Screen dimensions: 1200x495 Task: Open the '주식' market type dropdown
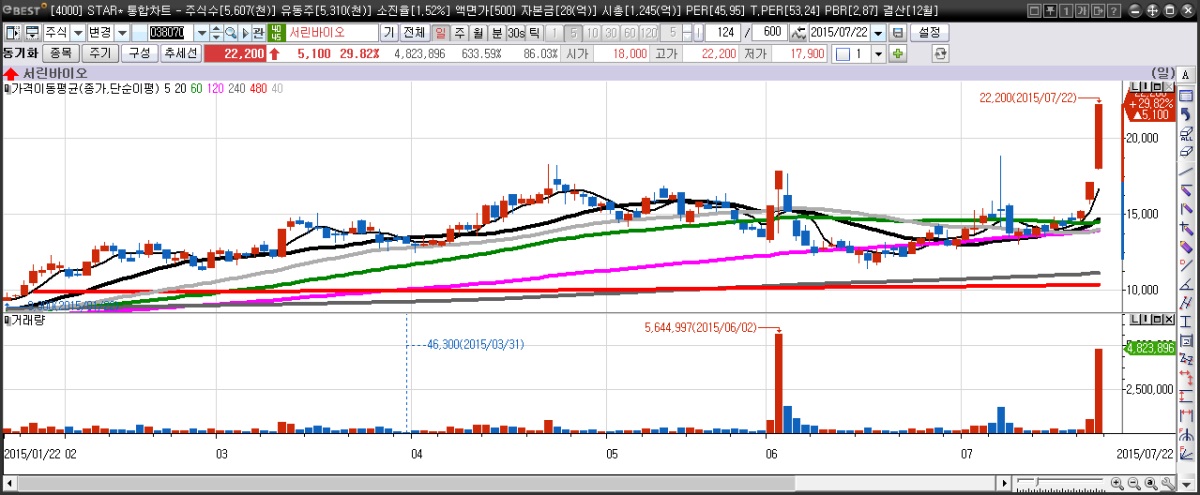77,33
